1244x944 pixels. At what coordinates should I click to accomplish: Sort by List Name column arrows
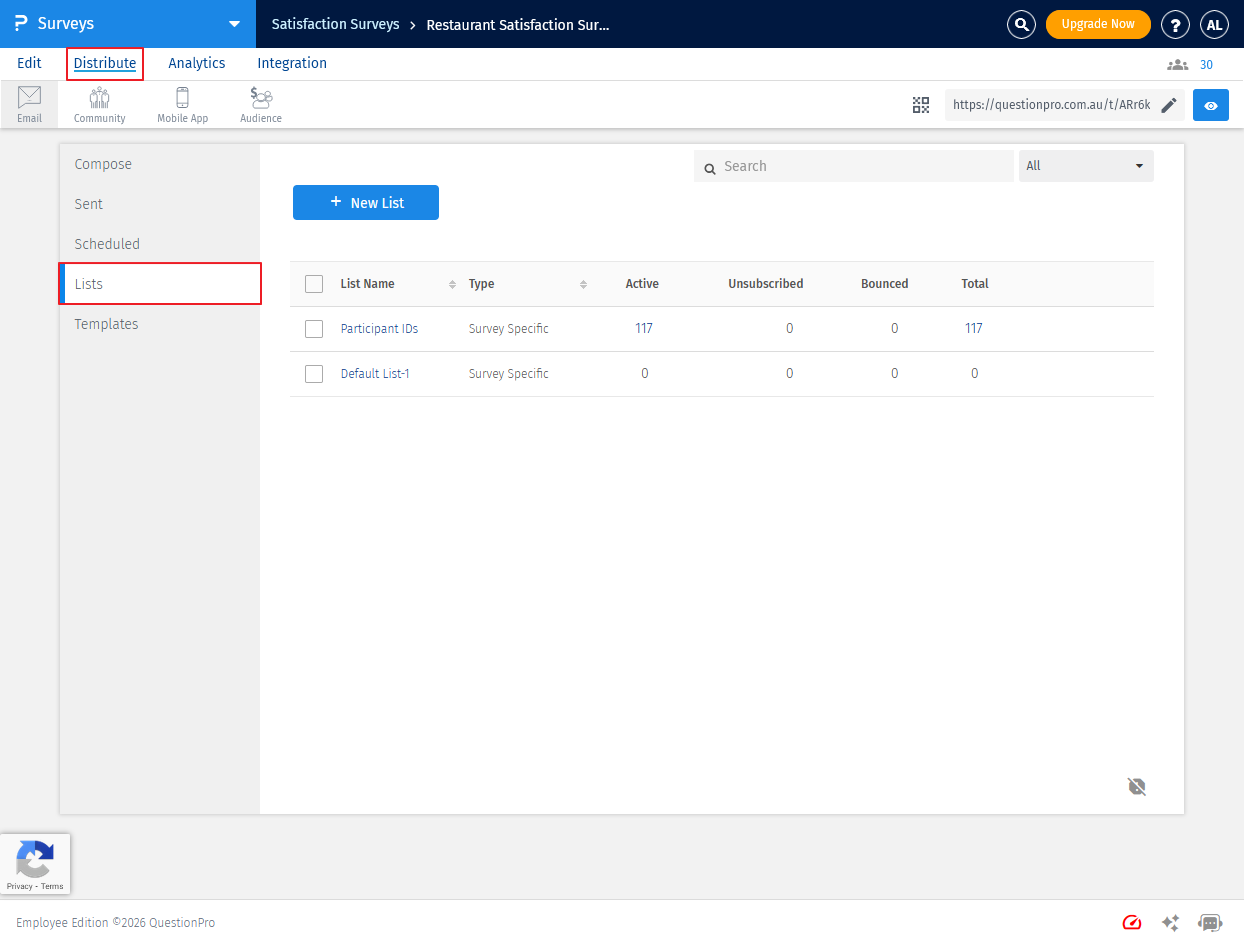tap(452, 285)
